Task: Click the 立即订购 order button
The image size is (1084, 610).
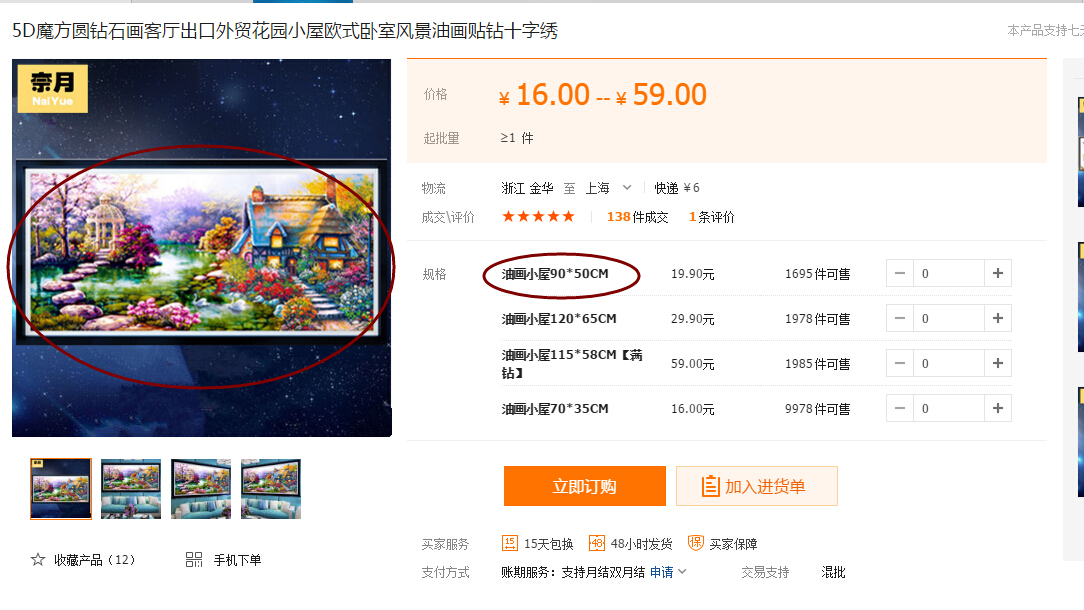Action: [584, 486]
